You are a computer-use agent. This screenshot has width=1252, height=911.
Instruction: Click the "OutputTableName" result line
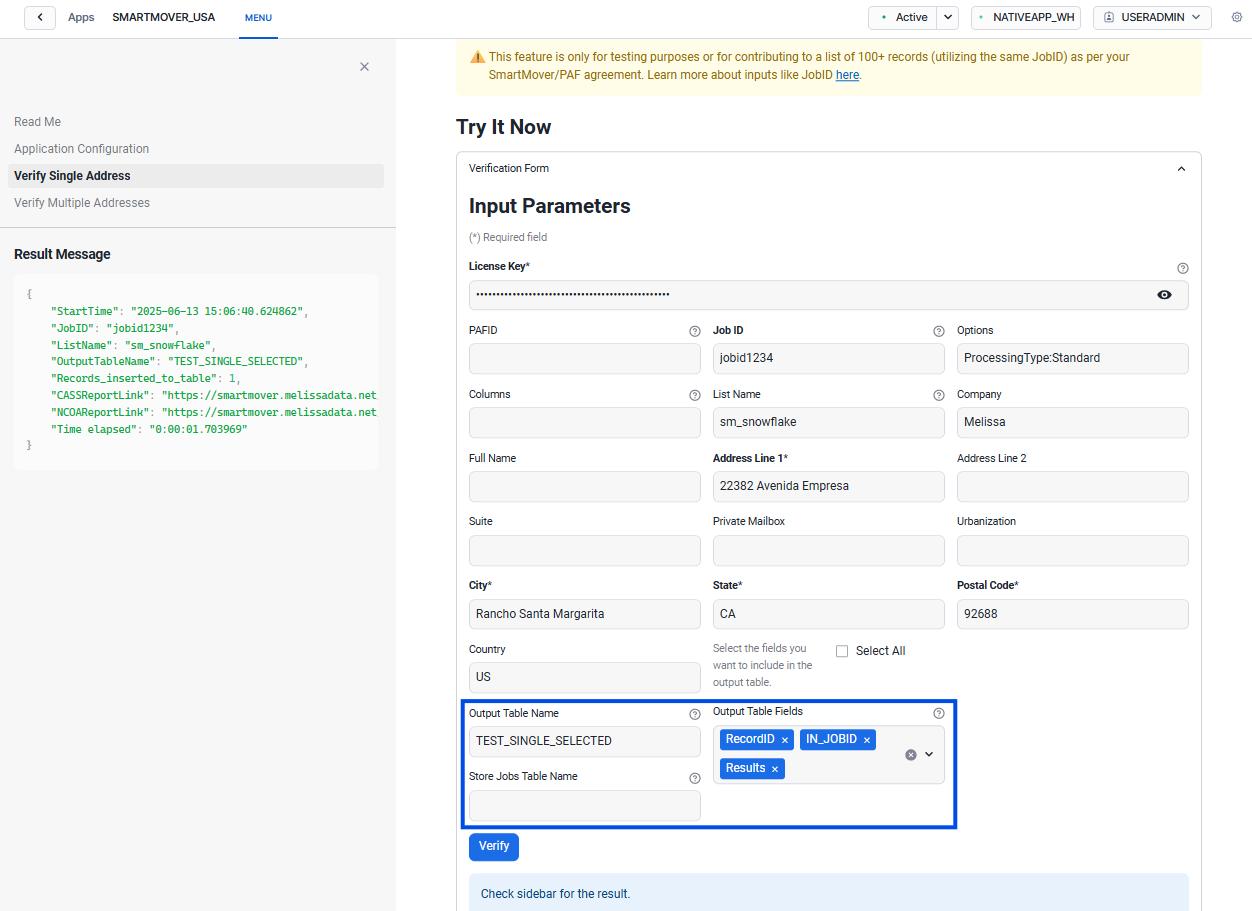tap(181, 361)
